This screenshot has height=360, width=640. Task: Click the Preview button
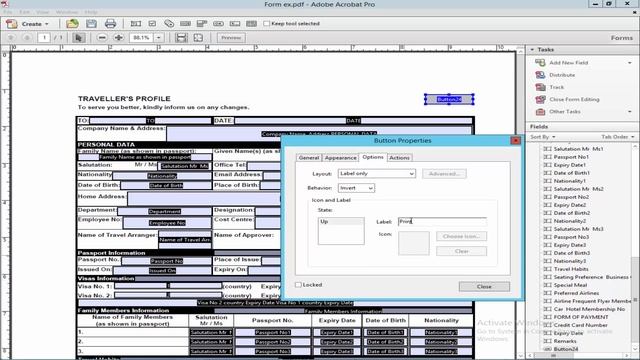coord(231,38)
